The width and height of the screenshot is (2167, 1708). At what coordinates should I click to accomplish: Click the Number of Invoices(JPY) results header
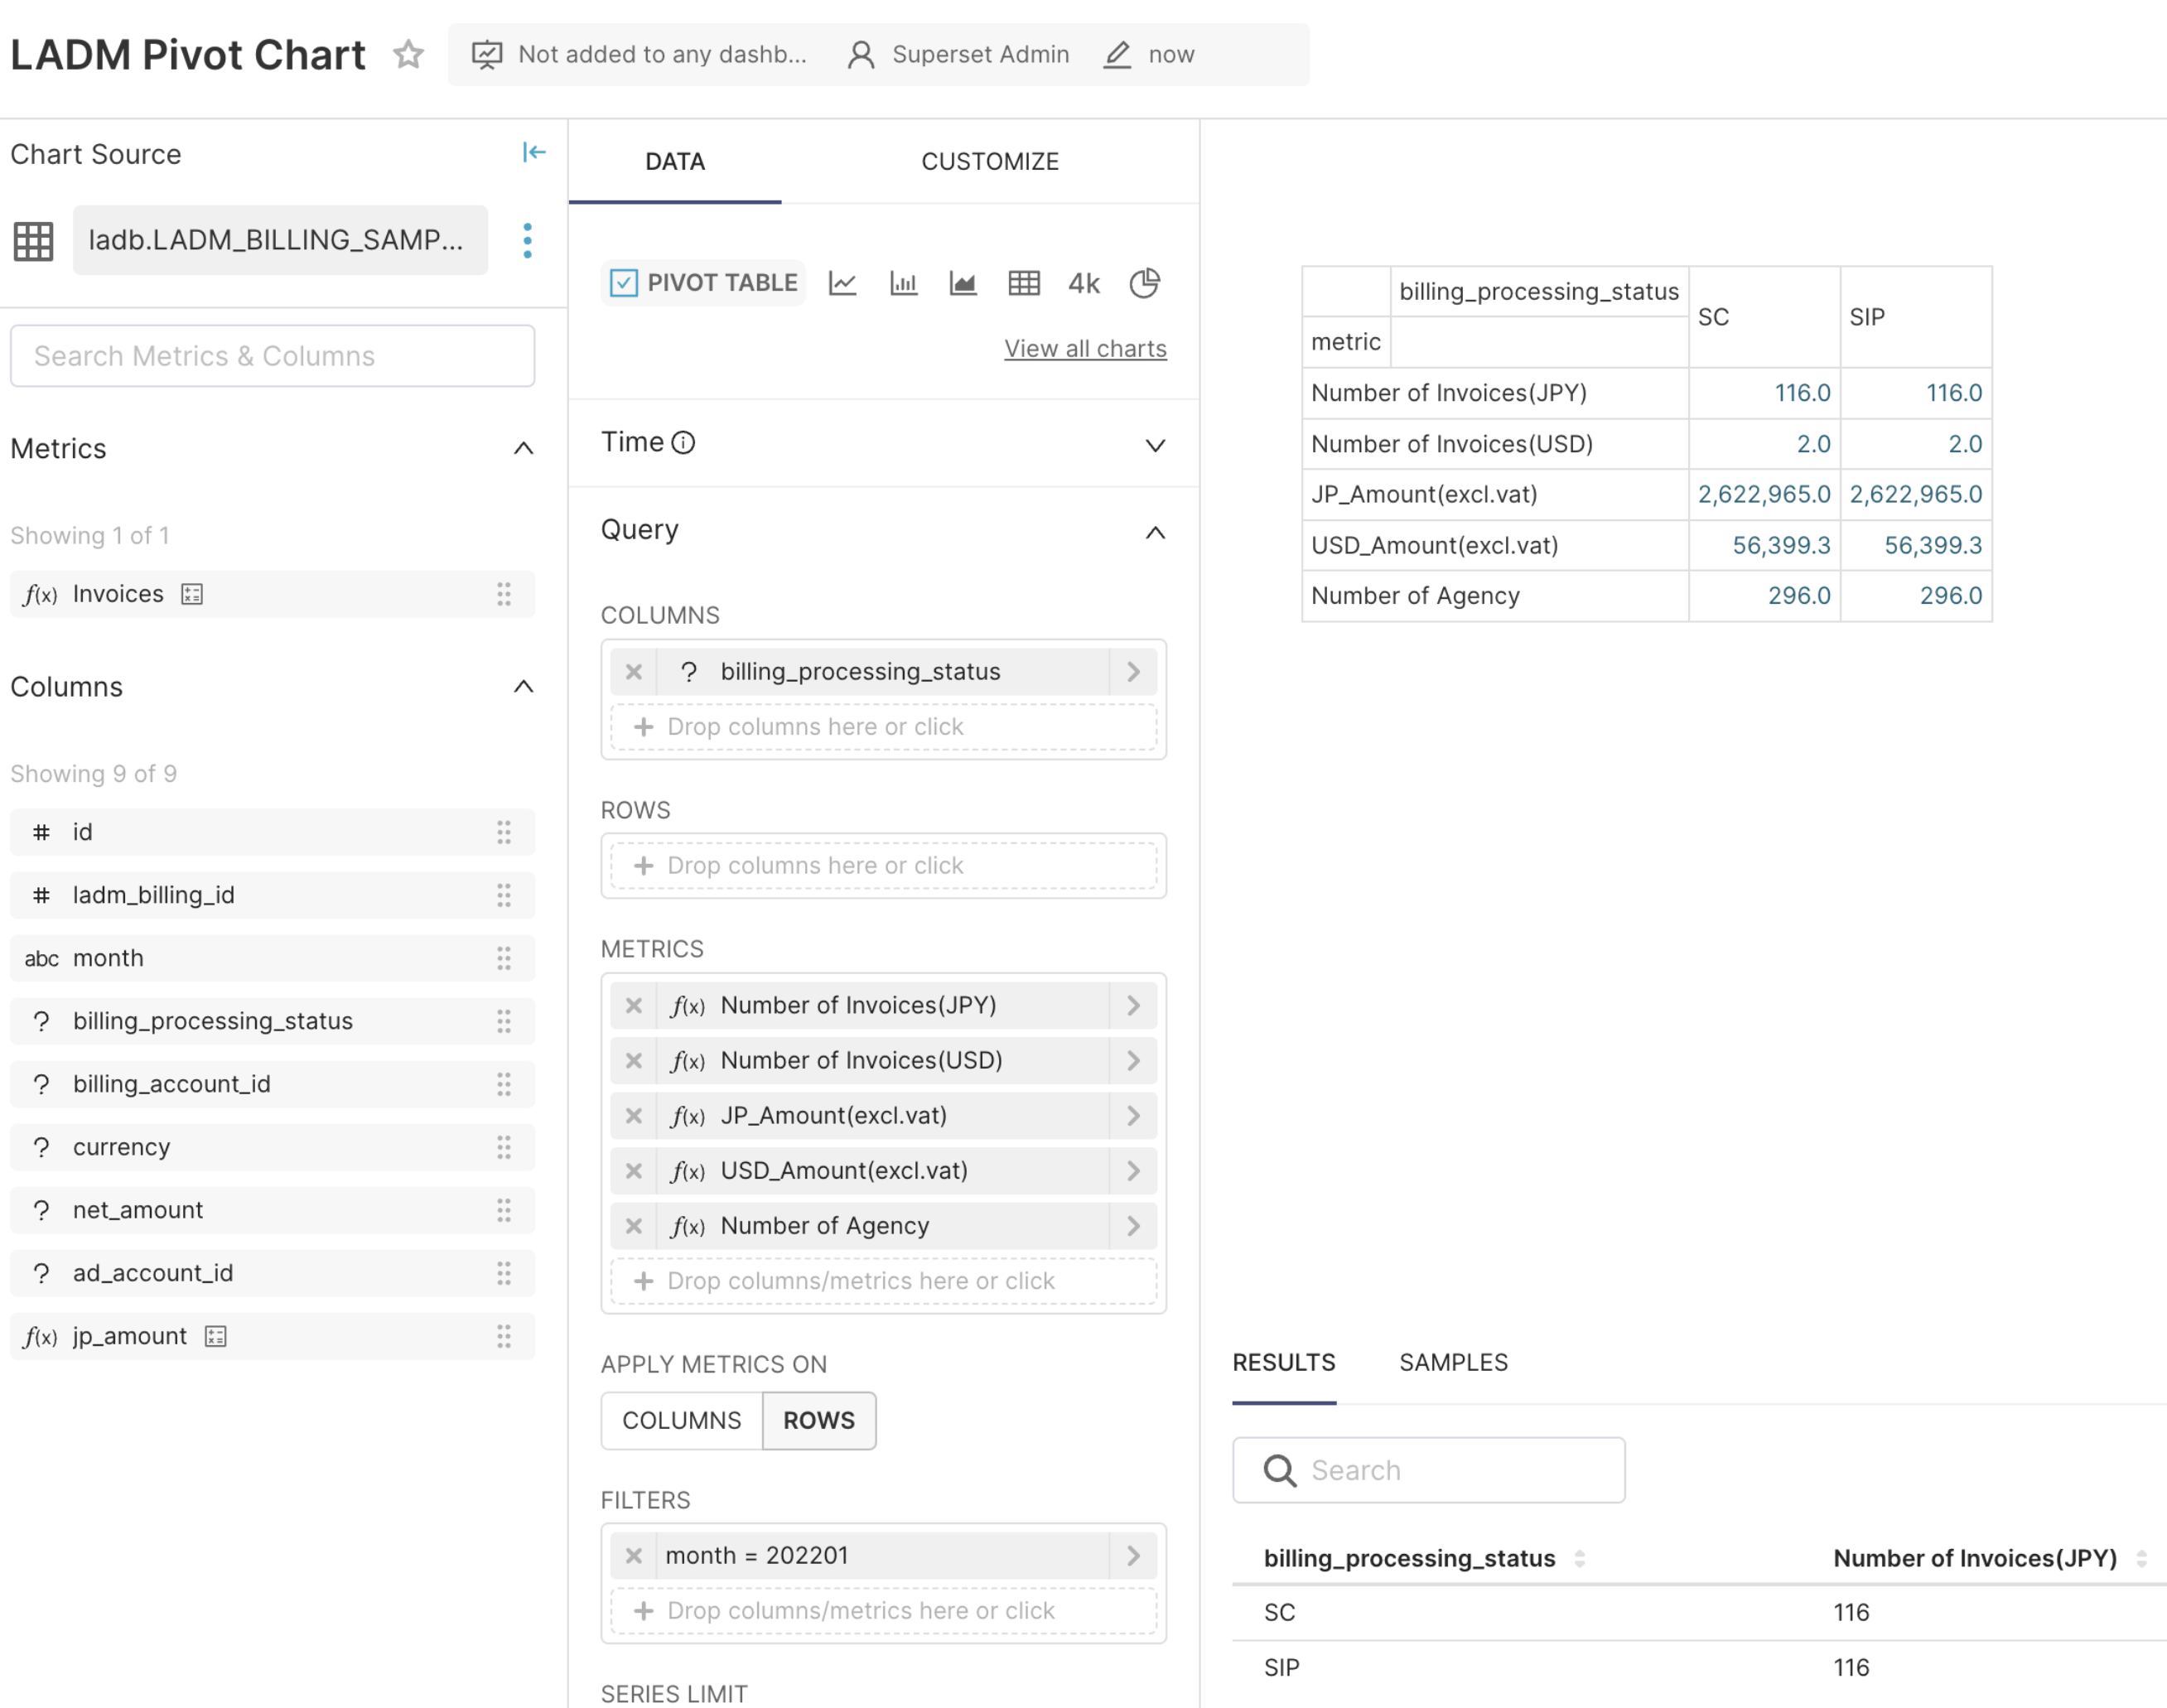(1975, 1558)
